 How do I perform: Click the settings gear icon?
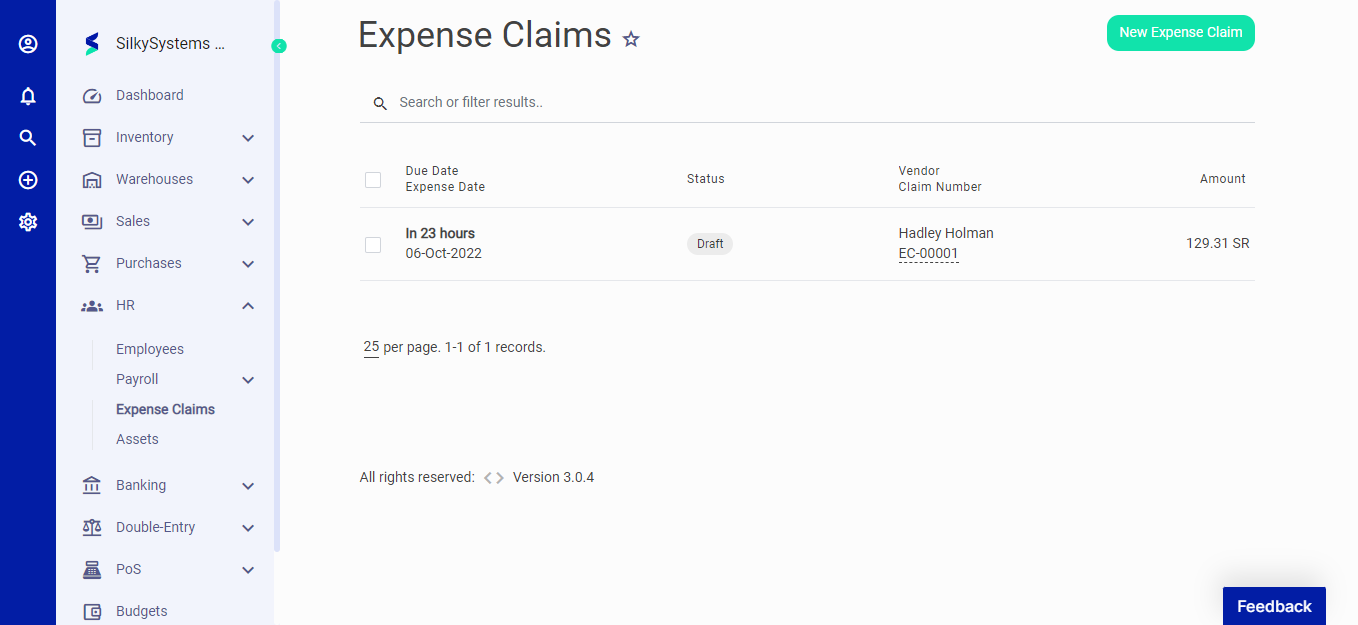[x=27, y=222]
